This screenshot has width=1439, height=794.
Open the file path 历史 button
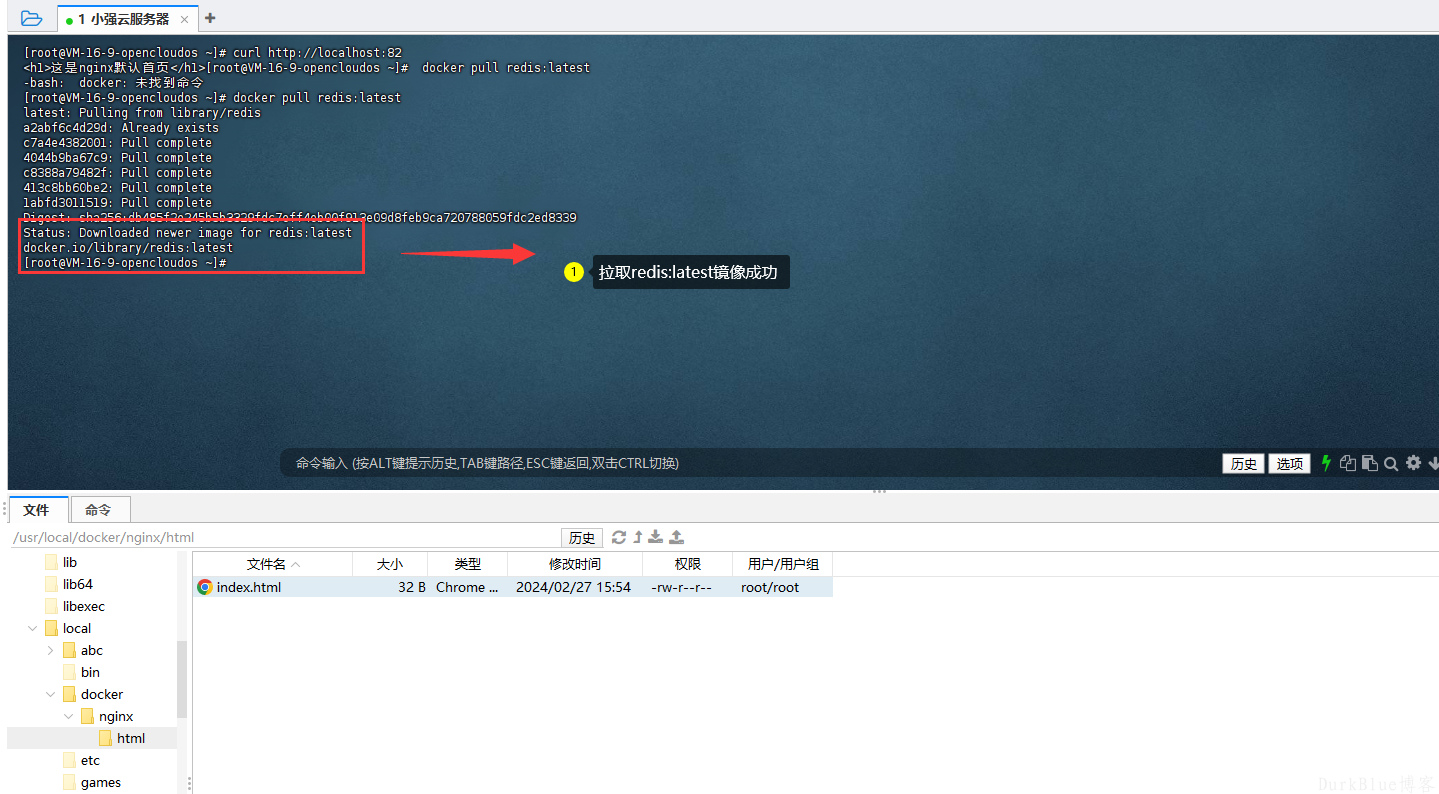[582, 538]
